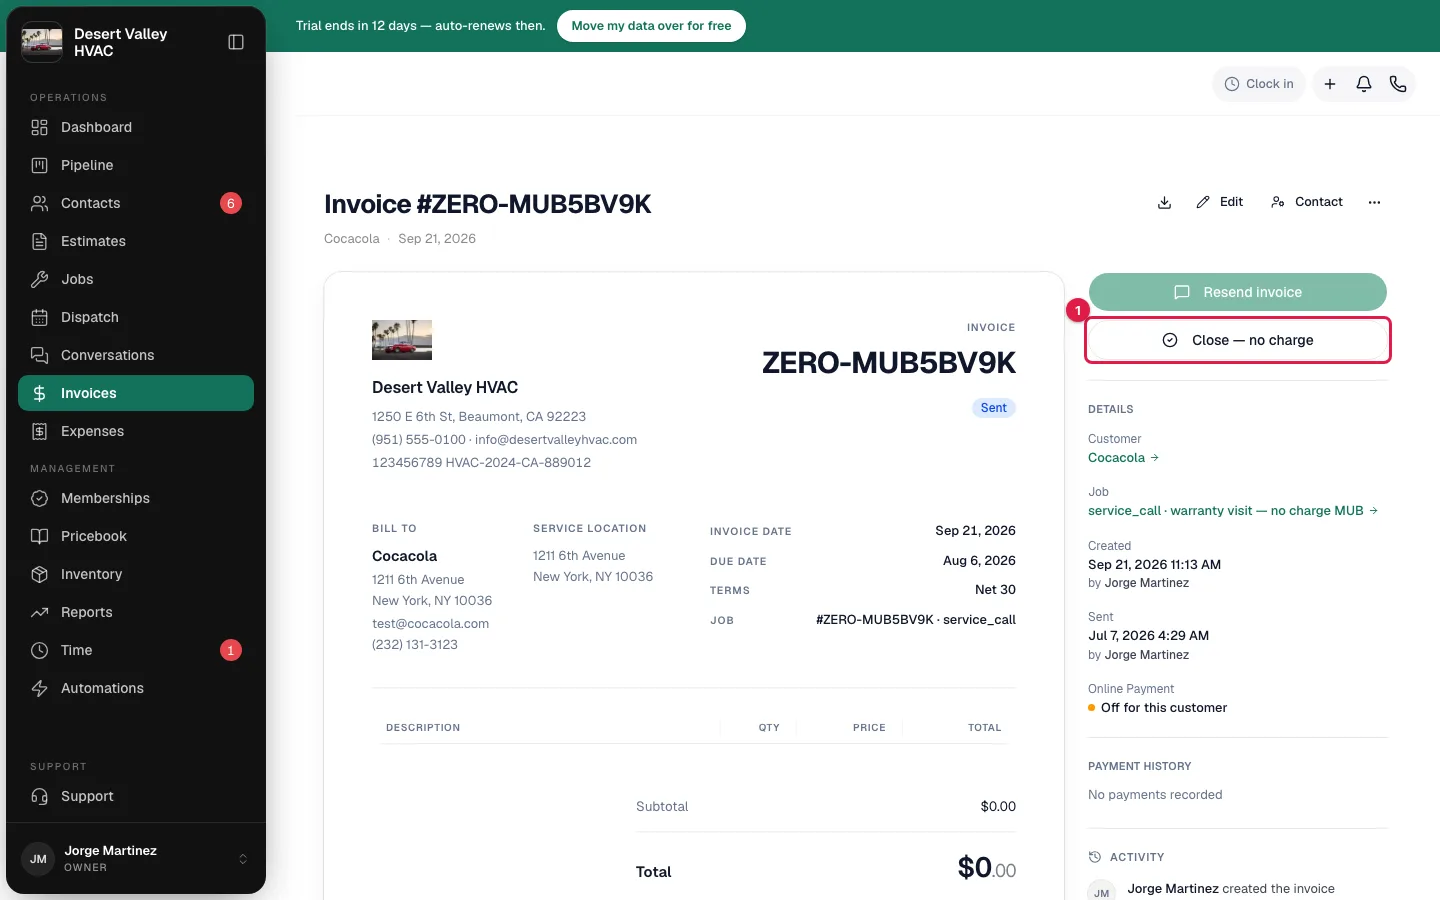Download the invoice via download icon
Viewport: 1440px width, 900px height.
(1164, 202)
